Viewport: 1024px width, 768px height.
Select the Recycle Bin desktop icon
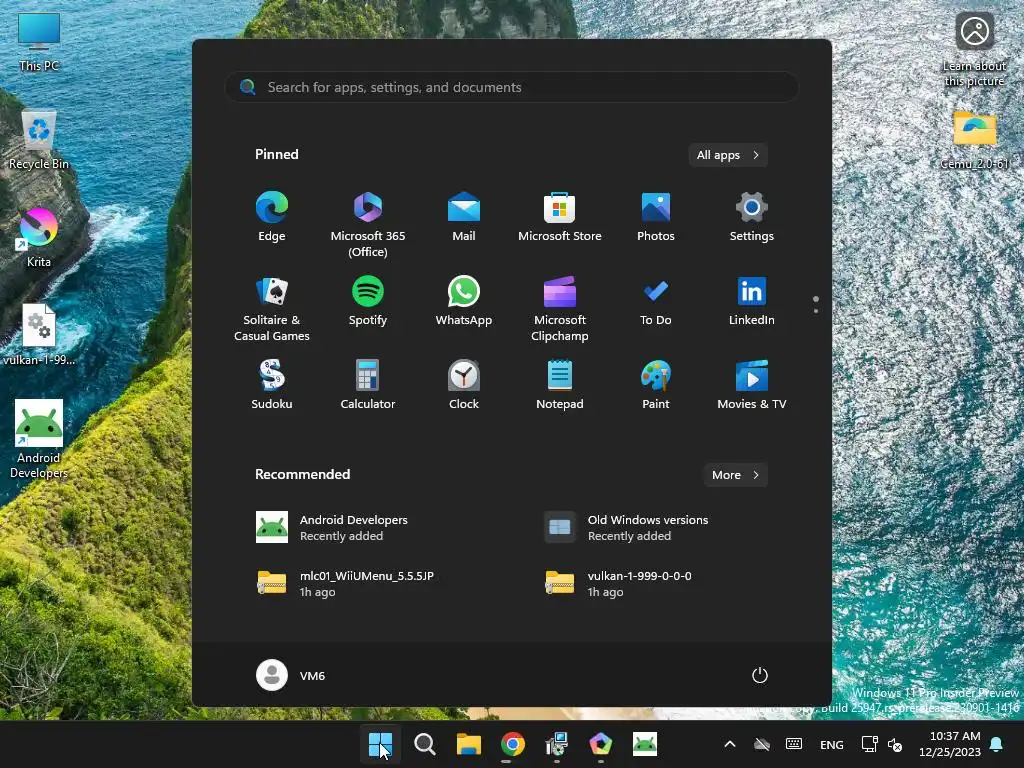point(39,140)
